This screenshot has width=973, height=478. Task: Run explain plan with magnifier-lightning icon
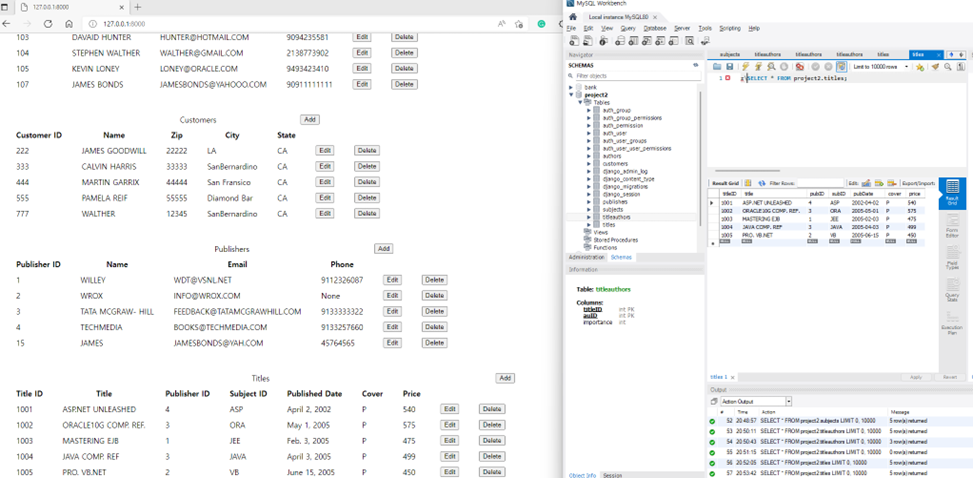click(x=771, y=66)
